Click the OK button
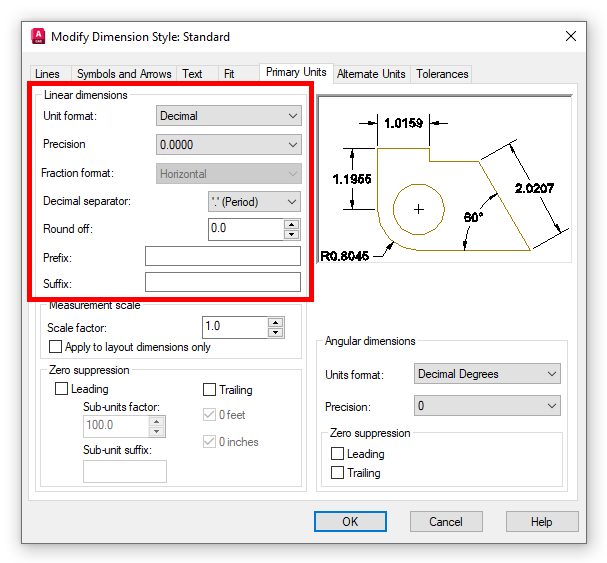607x563 pixels. [350, 522]
